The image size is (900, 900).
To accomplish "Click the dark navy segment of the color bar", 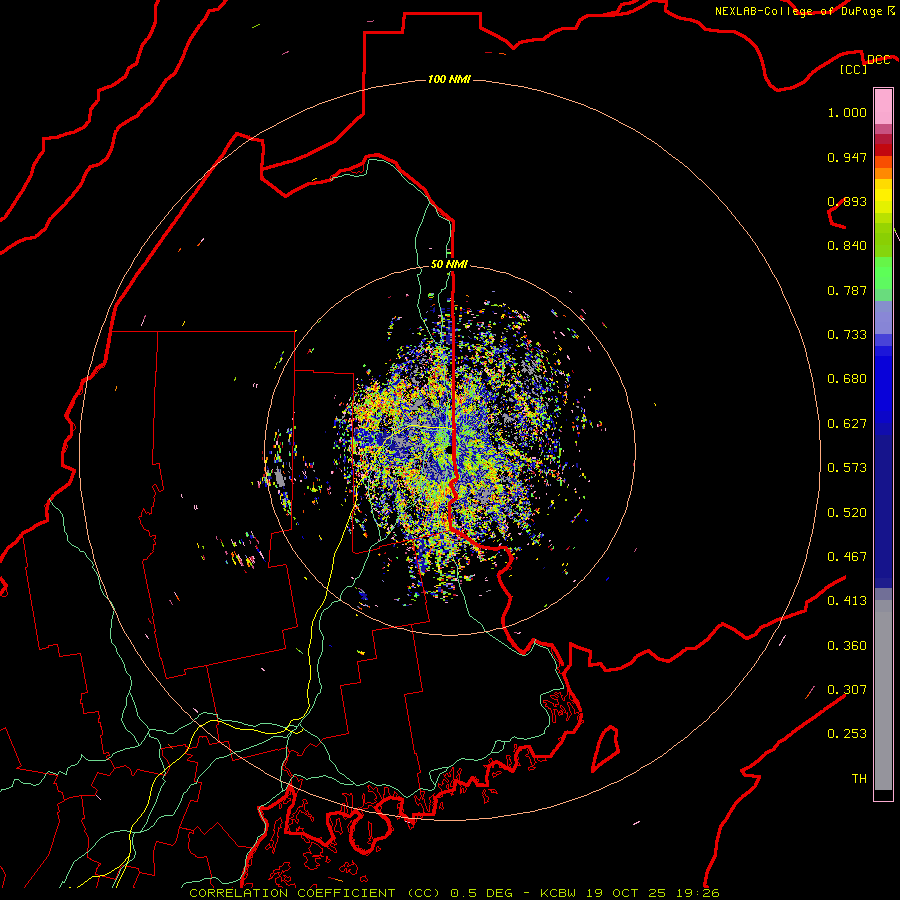I will coord(883,511).
